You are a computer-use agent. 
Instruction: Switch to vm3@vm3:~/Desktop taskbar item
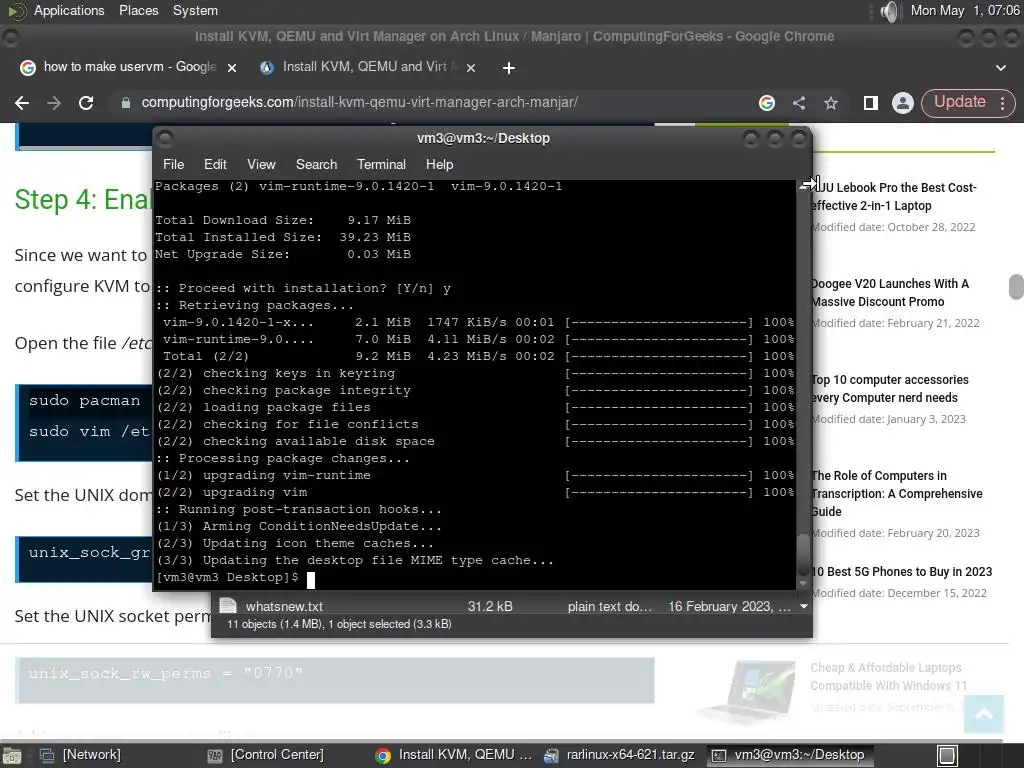[788, 755]
